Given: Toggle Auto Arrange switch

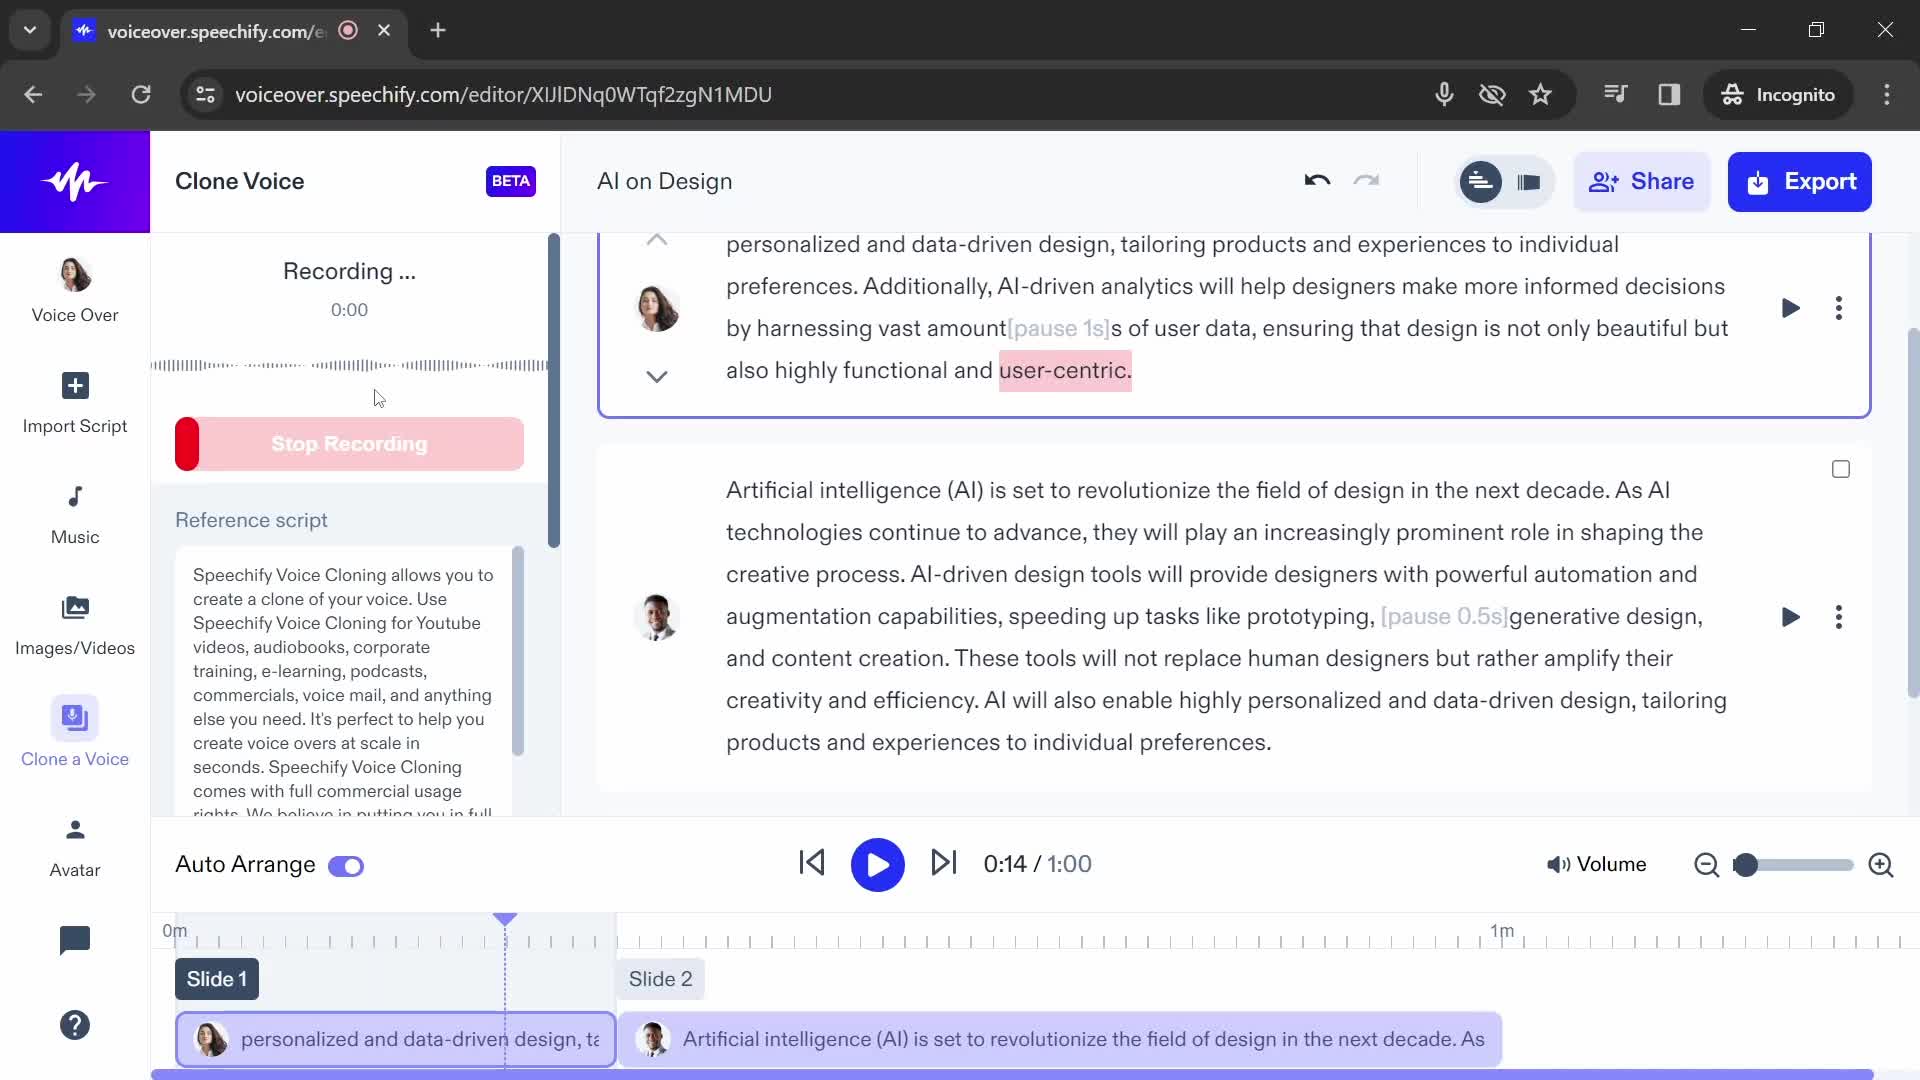Looking at the screenshot, I should (345, 865).
